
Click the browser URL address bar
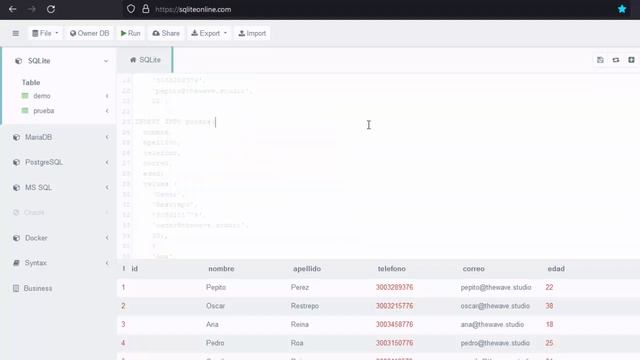(367, 9)
